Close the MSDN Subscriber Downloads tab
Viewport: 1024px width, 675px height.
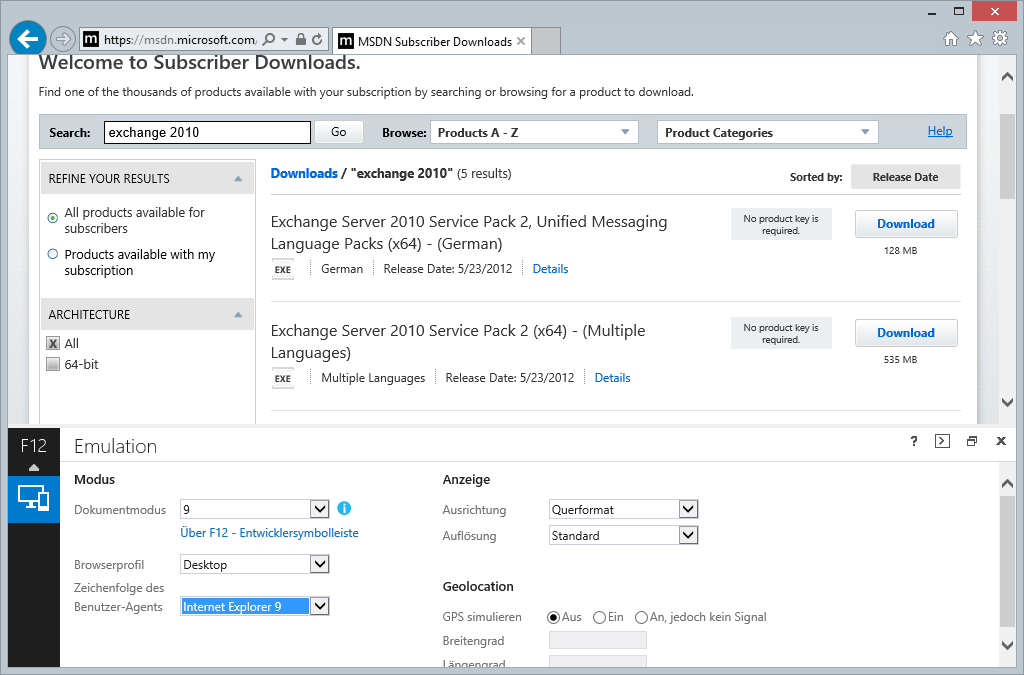point(521,41)
